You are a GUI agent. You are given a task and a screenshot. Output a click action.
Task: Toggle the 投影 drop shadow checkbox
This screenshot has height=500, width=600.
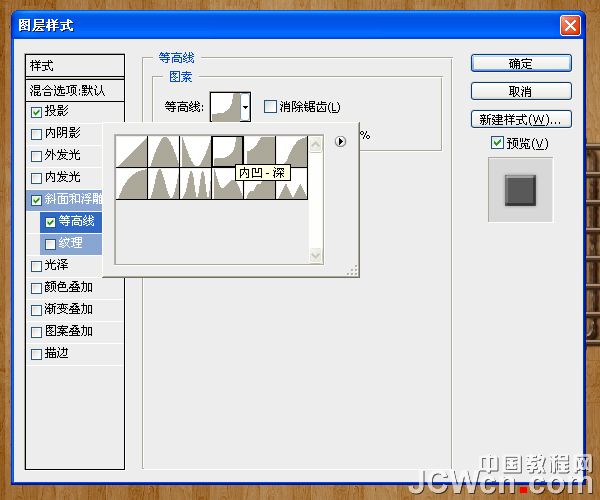click(36, 112)
